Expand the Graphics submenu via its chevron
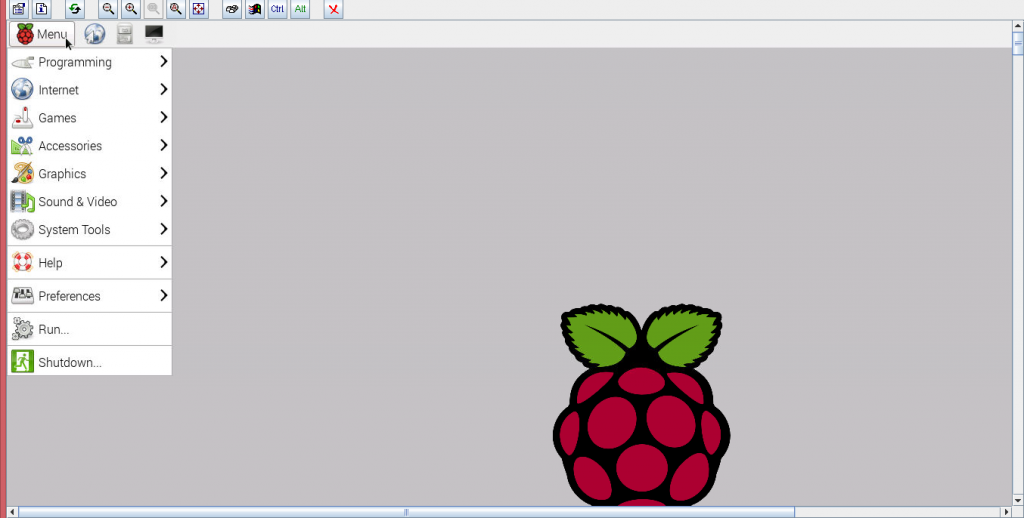 164,173
